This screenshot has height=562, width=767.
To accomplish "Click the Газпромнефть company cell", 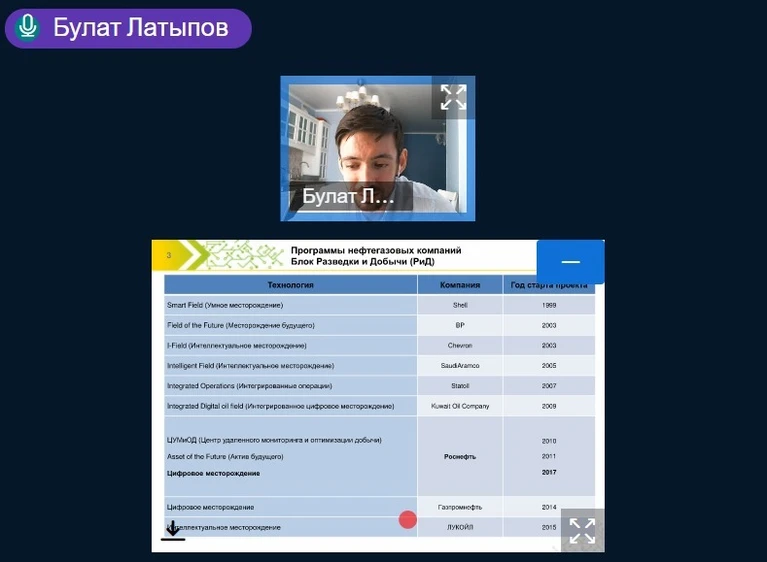I will click(x=460, y=507).
